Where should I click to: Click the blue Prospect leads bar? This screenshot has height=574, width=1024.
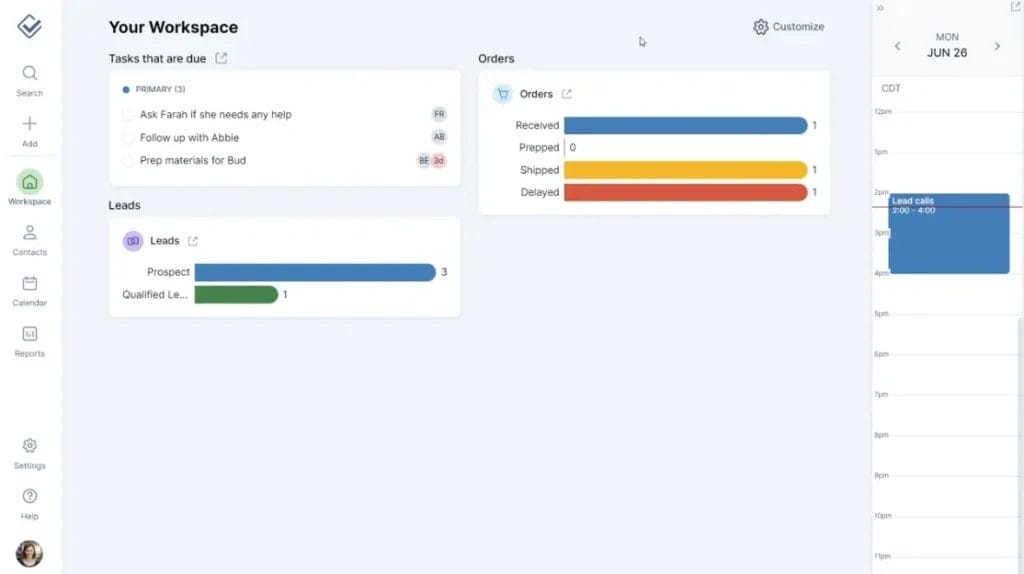[x=315, y=272]
